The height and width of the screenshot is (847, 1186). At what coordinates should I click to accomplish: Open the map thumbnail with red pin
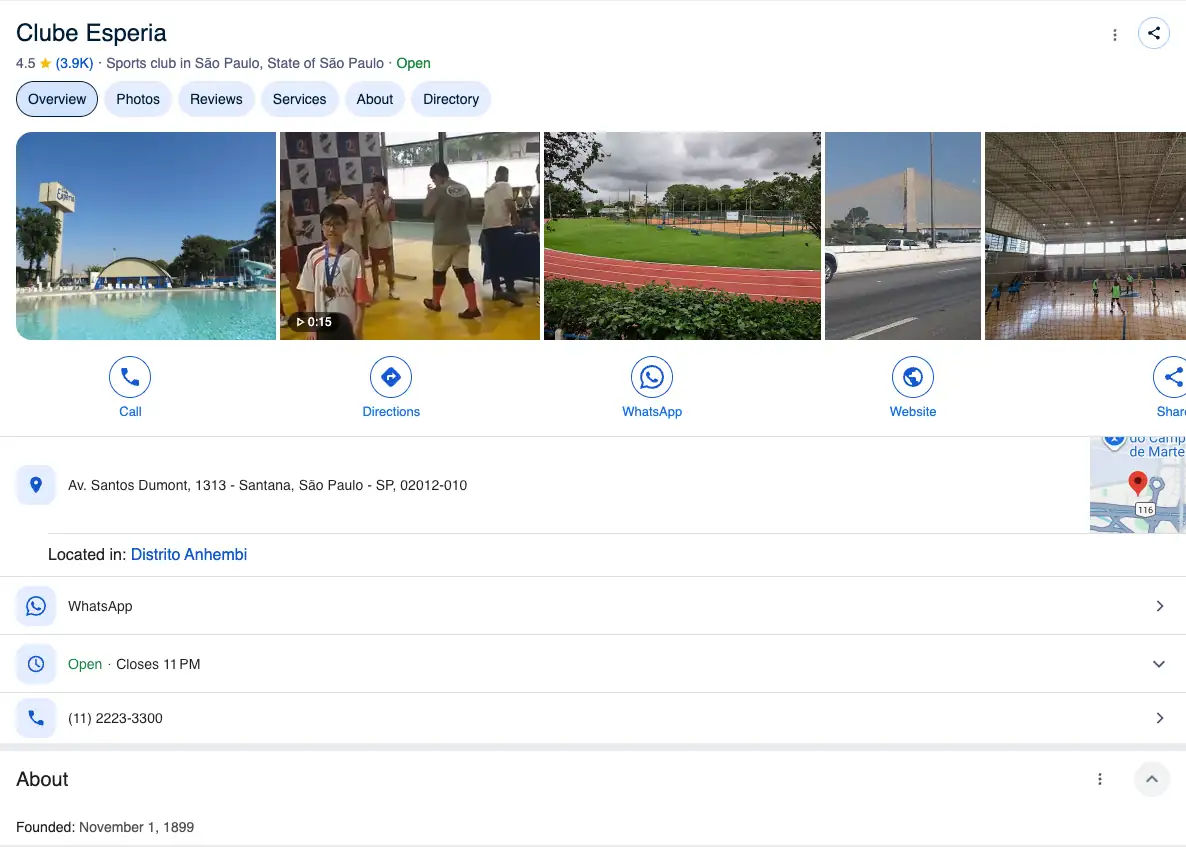pyautogui.click(x=1138, y=485)
